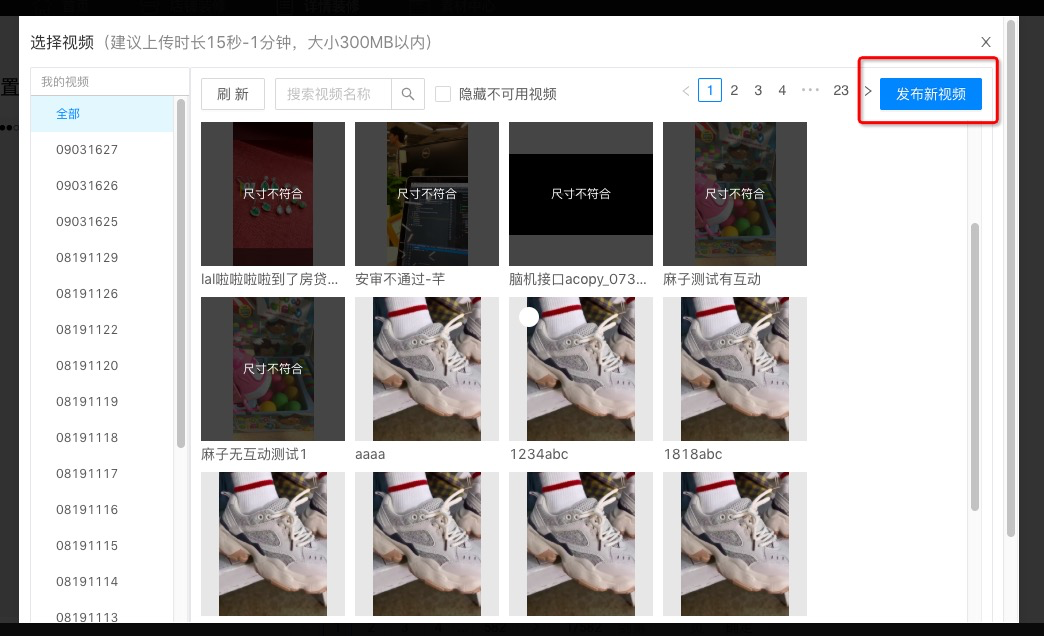Select folder 08191114
Image resolution: width=1044 pixels, height=636 pixels.
point(102,581)
